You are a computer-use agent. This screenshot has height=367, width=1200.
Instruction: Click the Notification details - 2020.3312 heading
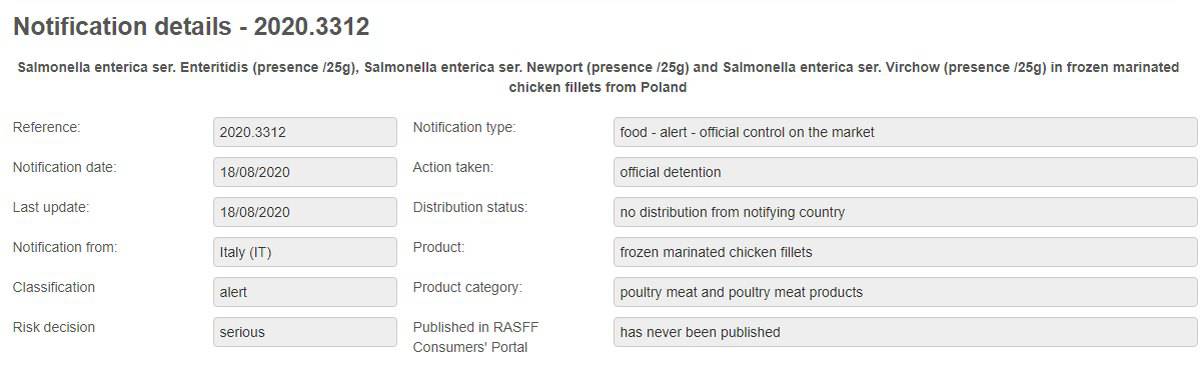click(191, 28)
